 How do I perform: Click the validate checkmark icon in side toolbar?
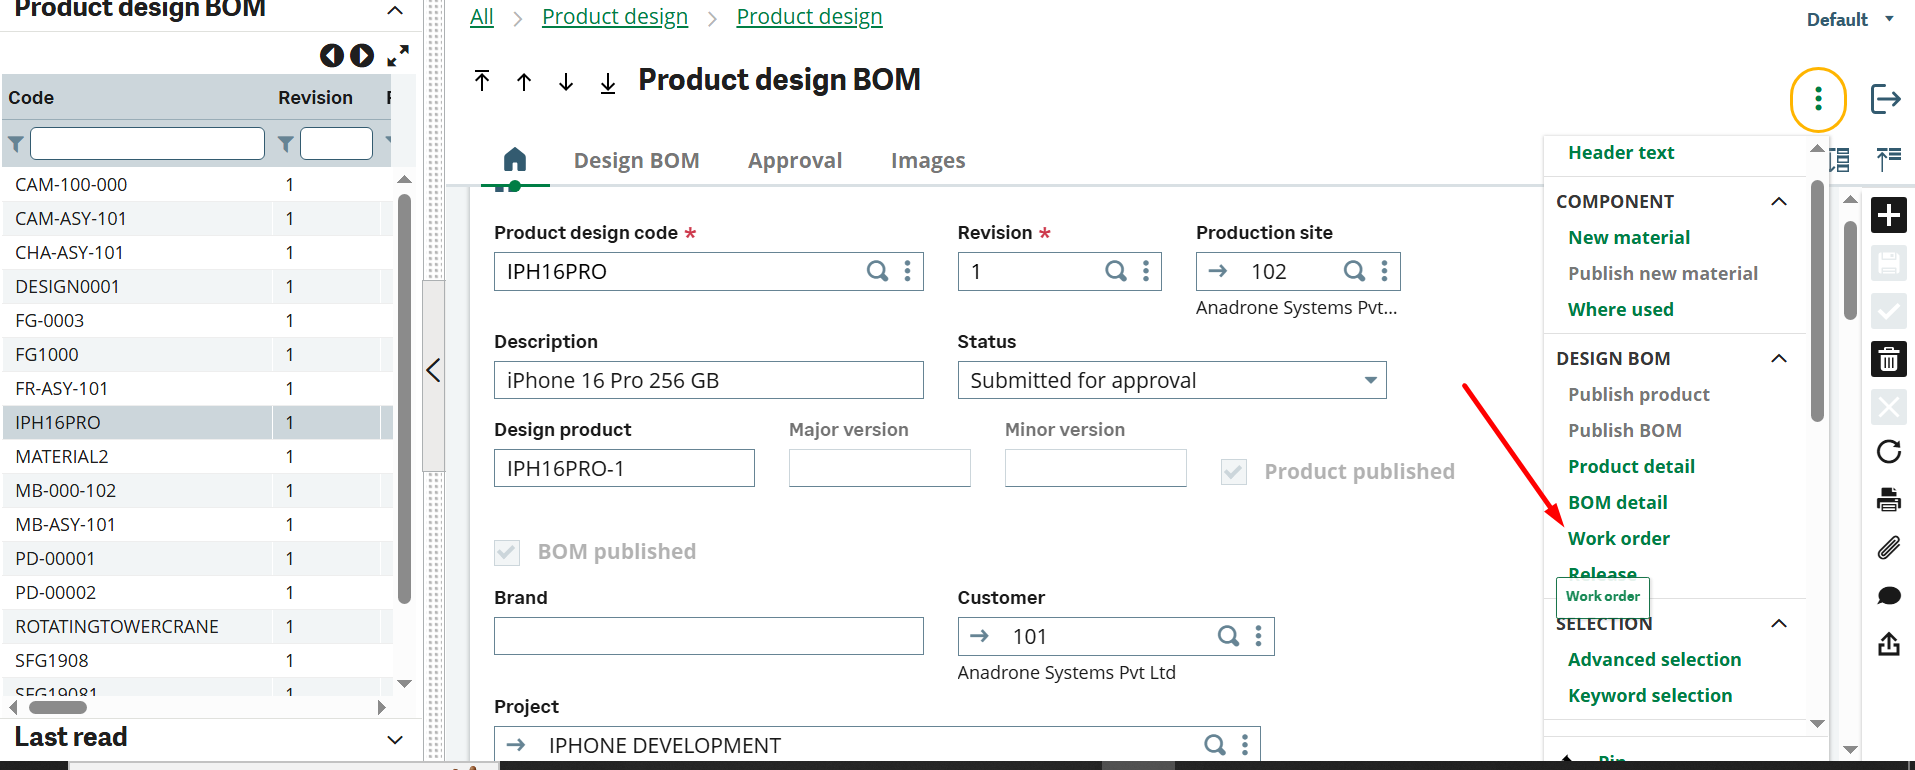(1888, 311)
